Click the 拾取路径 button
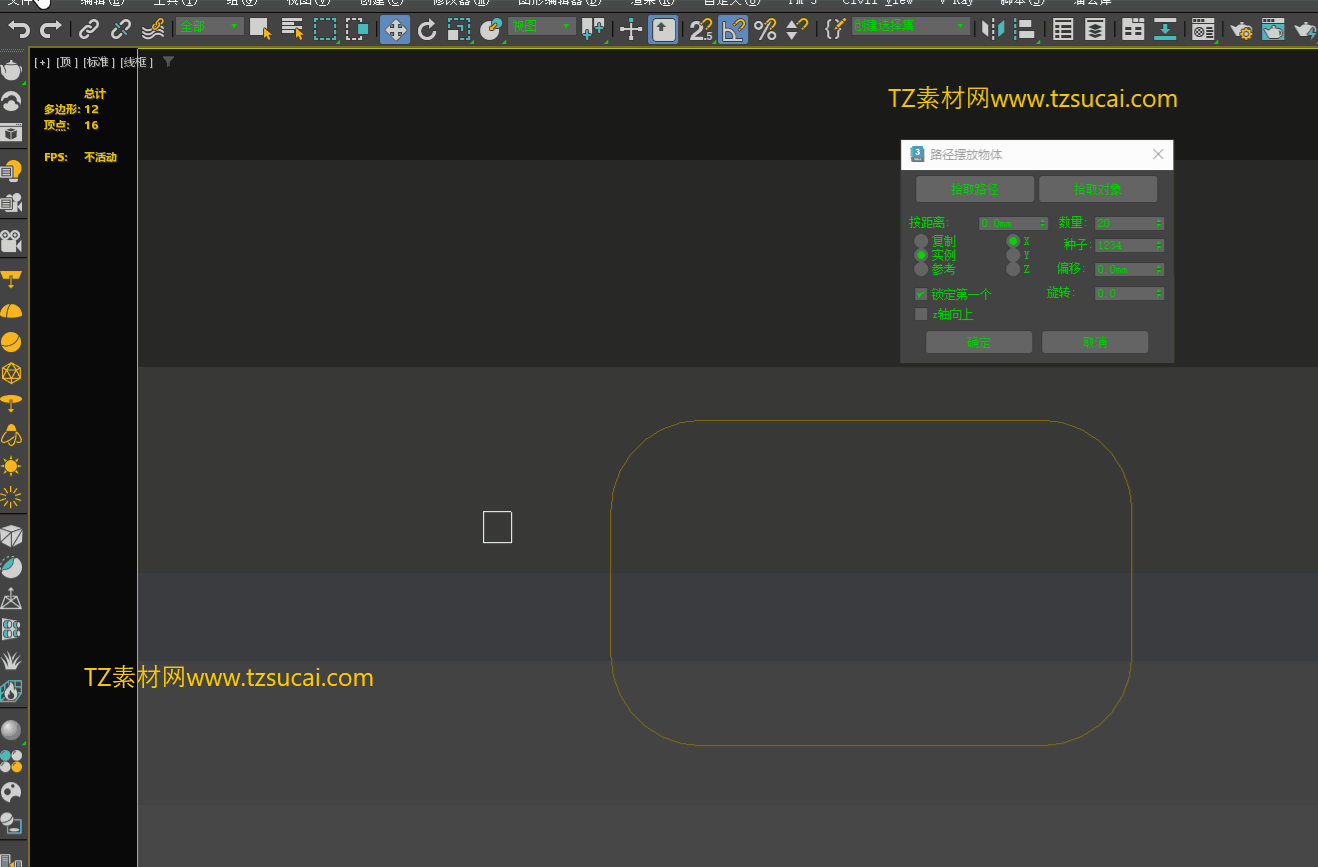The image size is (1318, 867). pos(974,189)
